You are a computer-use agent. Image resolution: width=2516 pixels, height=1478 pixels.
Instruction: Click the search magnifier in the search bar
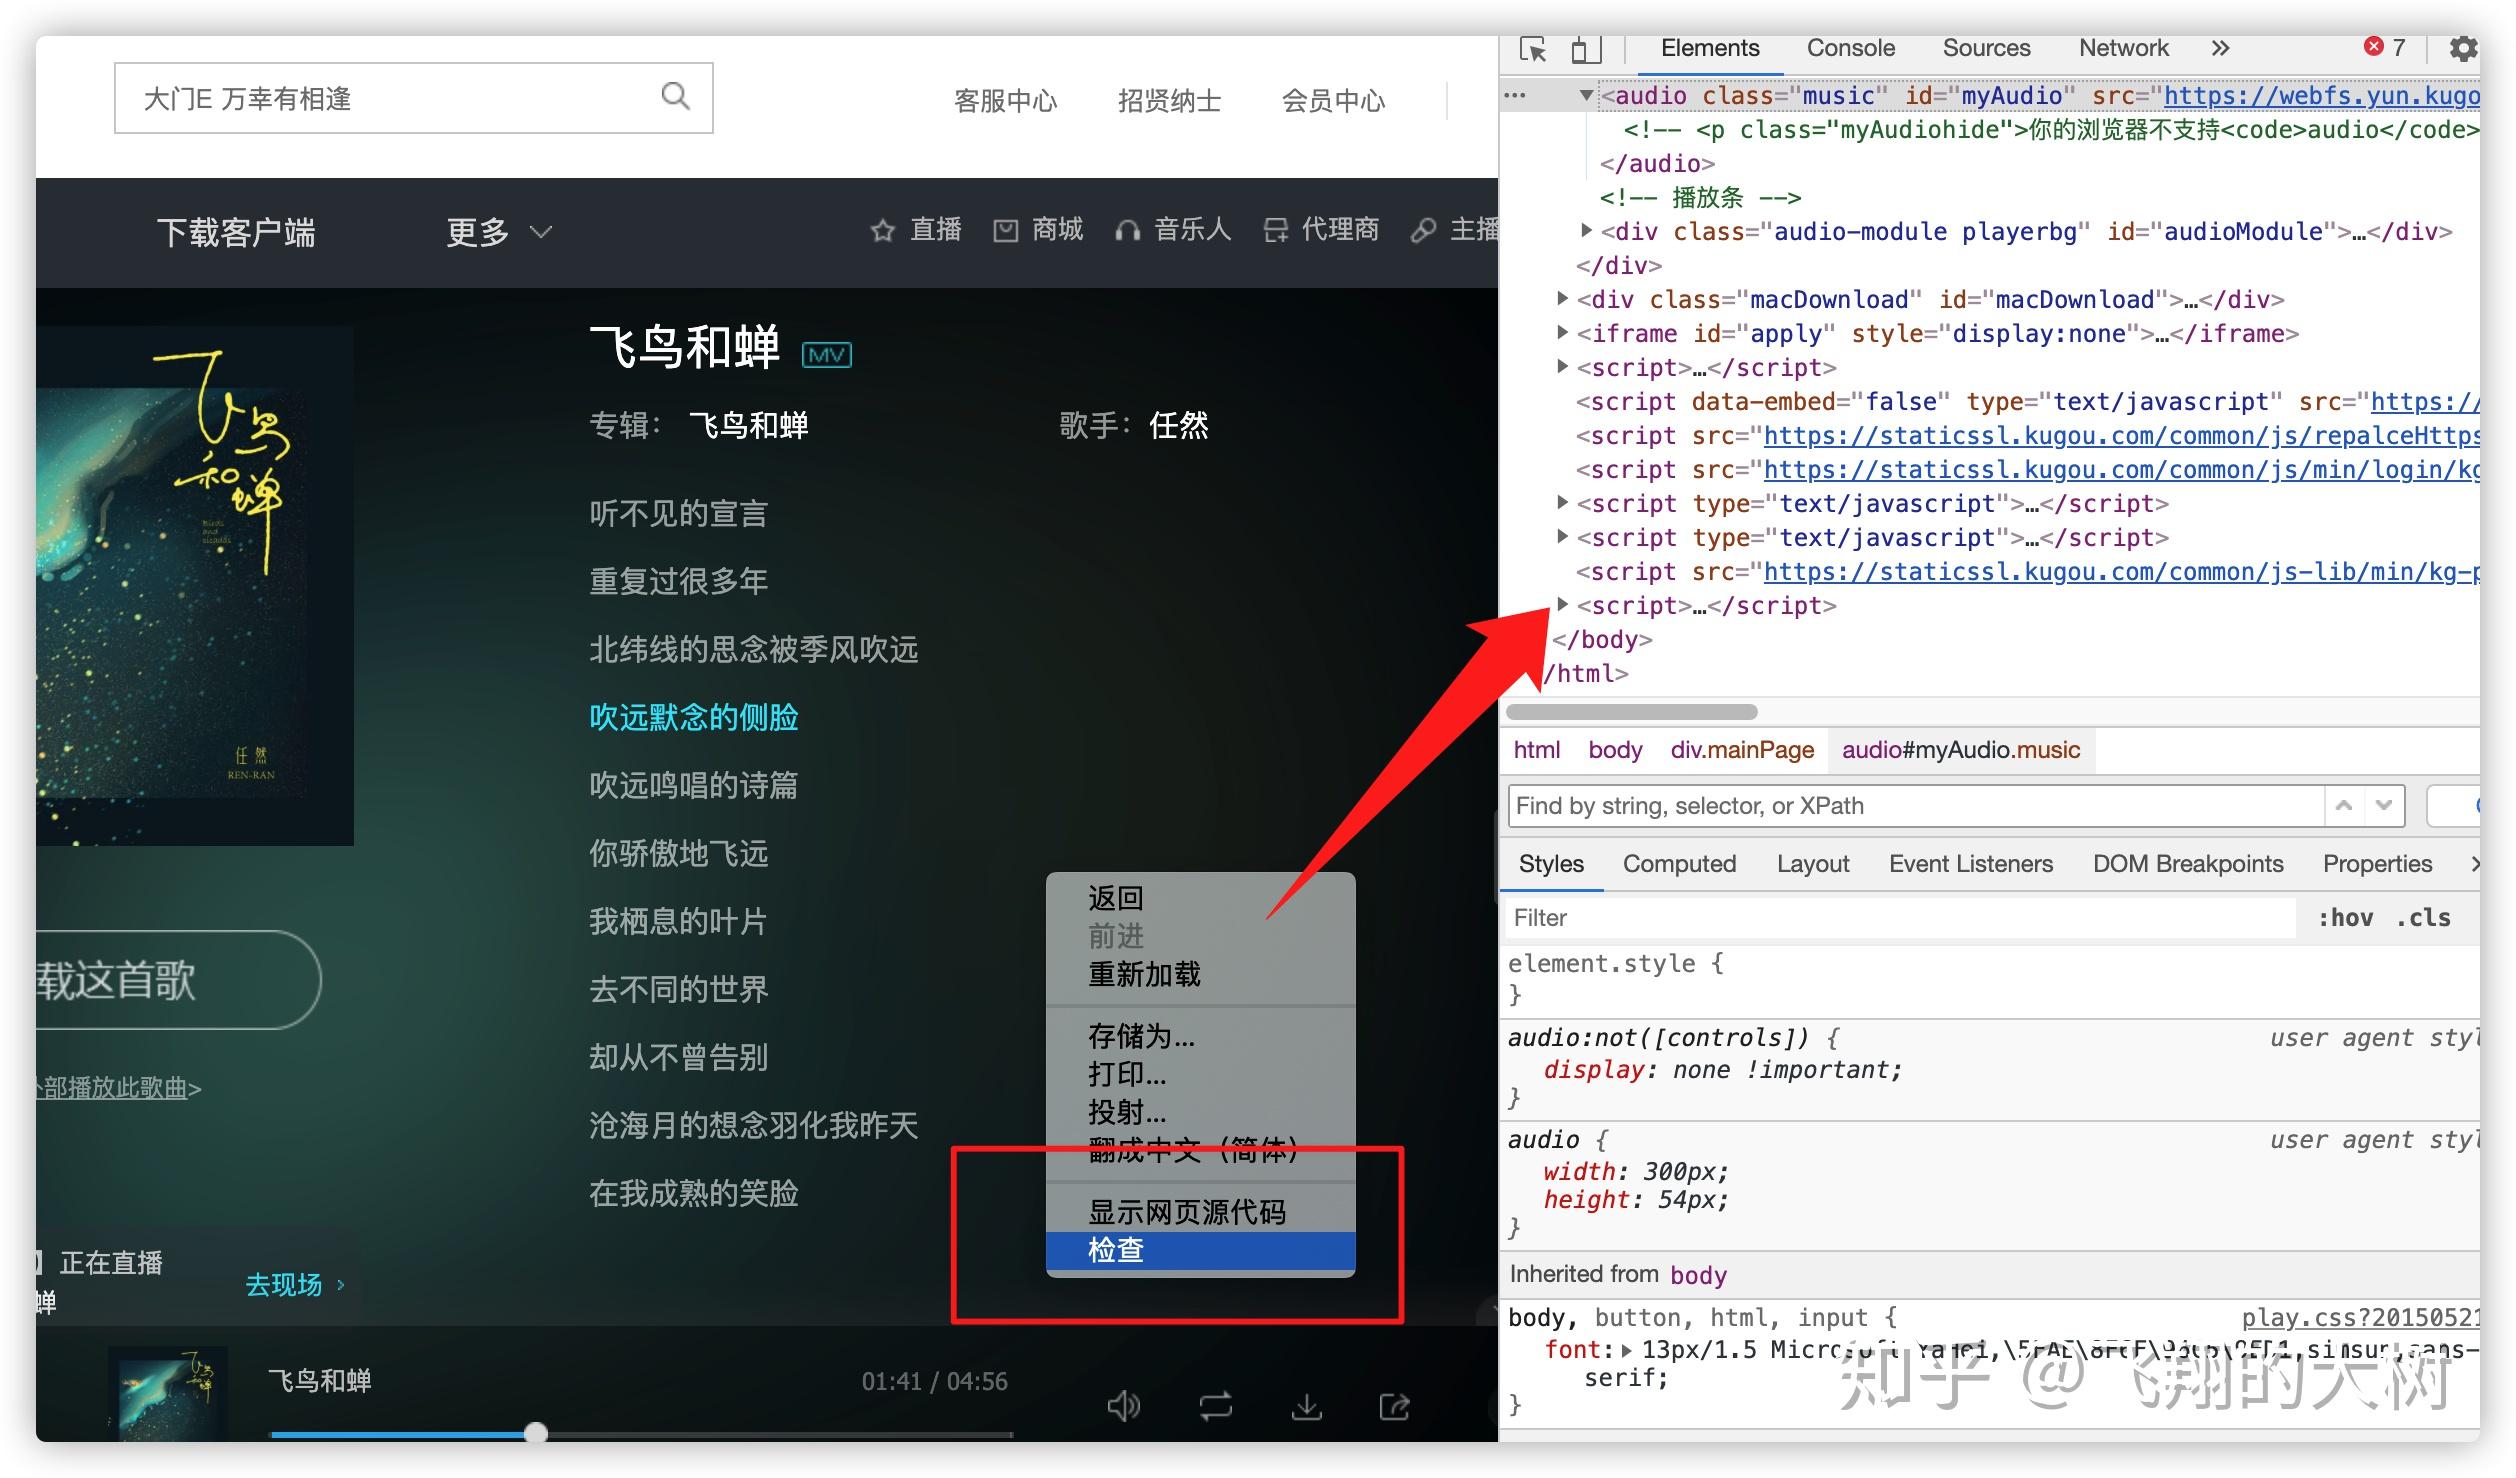(676, 96)
